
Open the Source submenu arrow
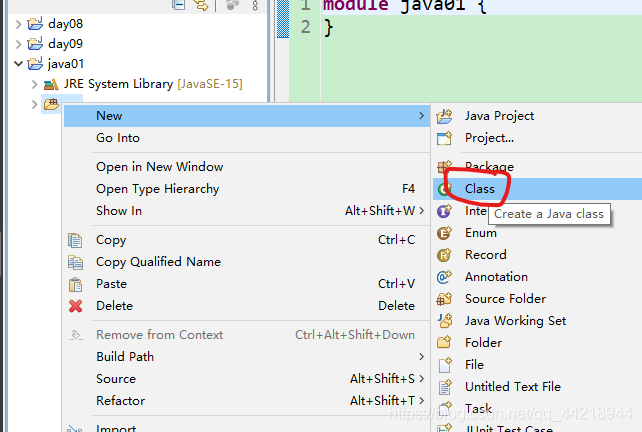coord(421,379)
